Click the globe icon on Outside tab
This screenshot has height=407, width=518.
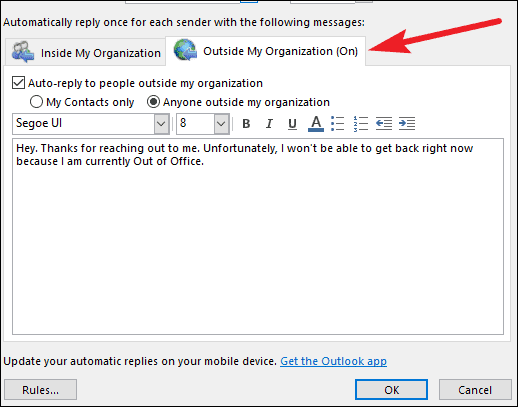[185, 50]
